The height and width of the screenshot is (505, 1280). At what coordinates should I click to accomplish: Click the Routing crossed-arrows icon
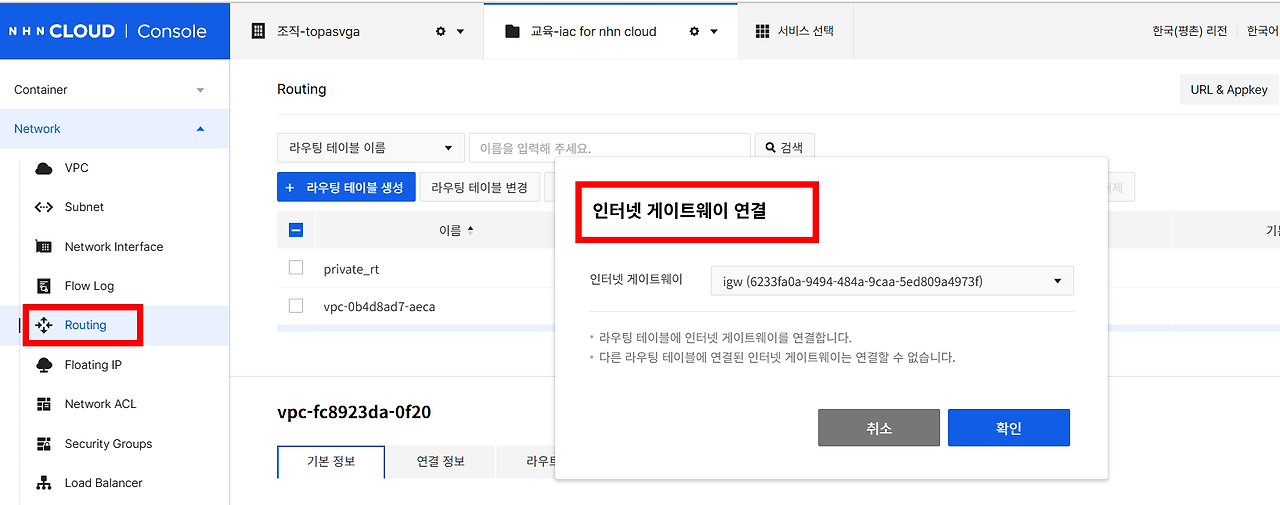(44, 325)
